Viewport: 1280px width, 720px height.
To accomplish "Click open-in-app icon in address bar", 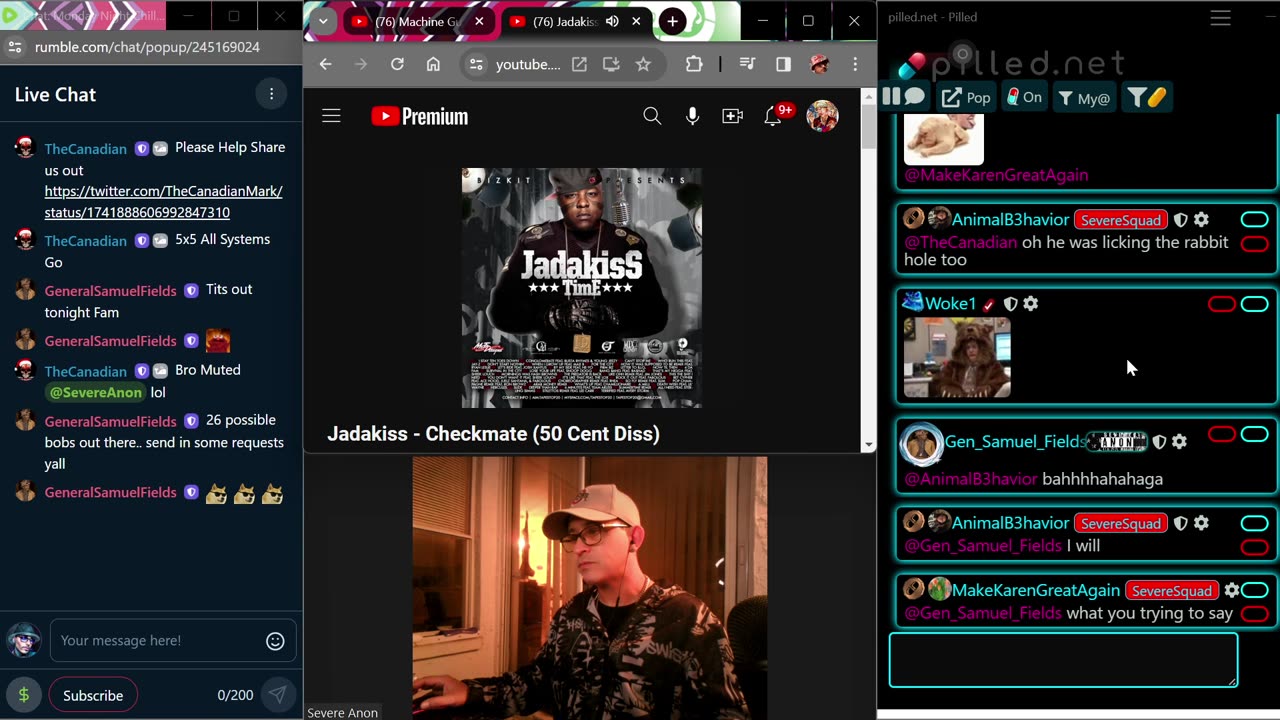I will point(579,64).
